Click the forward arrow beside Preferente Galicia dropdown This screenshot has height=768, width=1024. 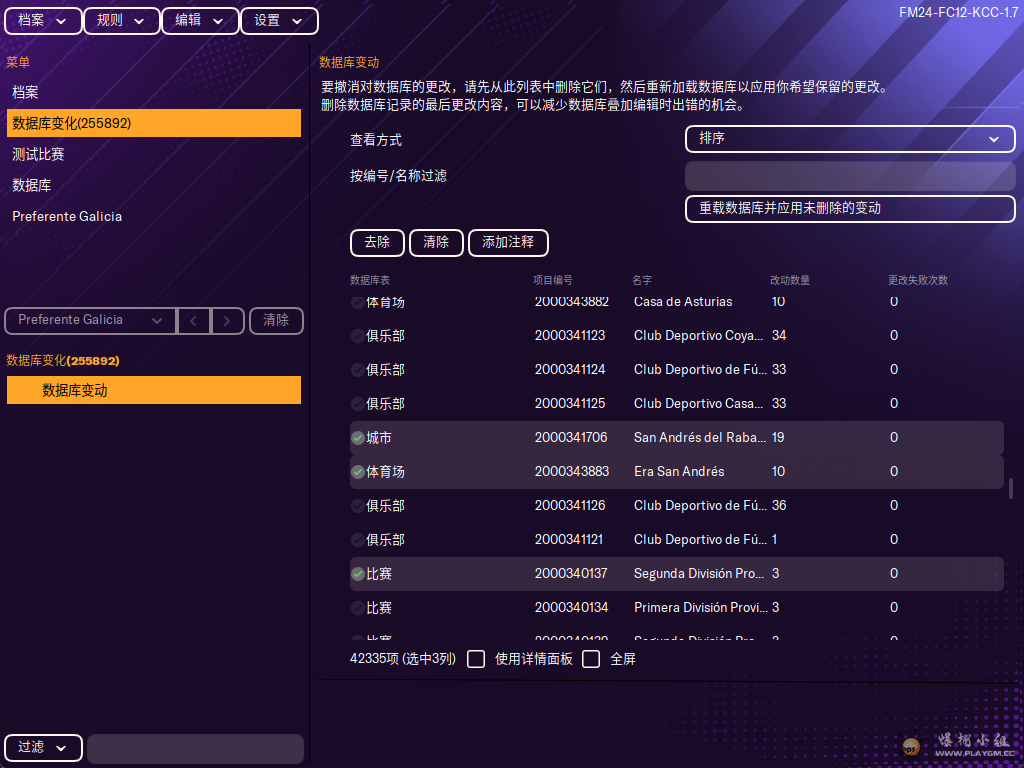[228, 320]
